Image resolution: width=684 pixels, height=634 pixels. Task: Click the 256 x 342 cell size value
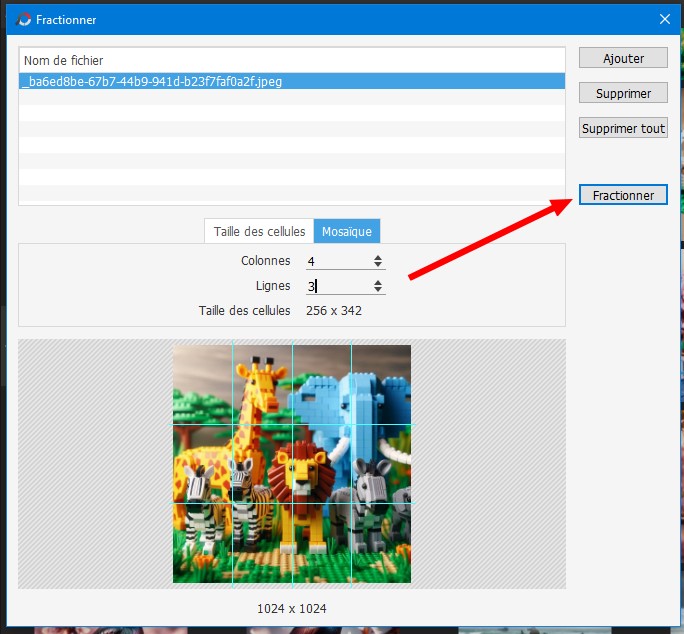pyautogui.click(x=334, y=311)
